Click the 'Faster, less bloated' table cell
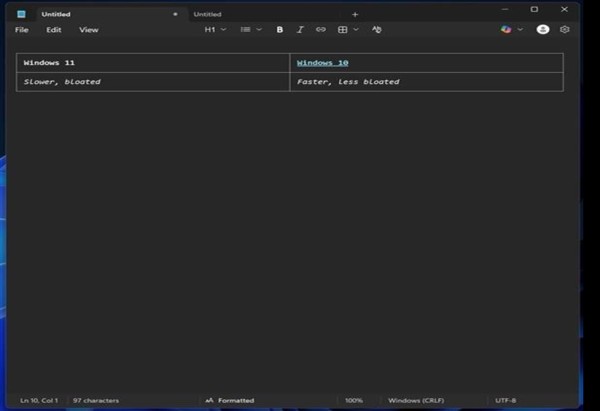600x411 pixels. (x=427, y=82)
